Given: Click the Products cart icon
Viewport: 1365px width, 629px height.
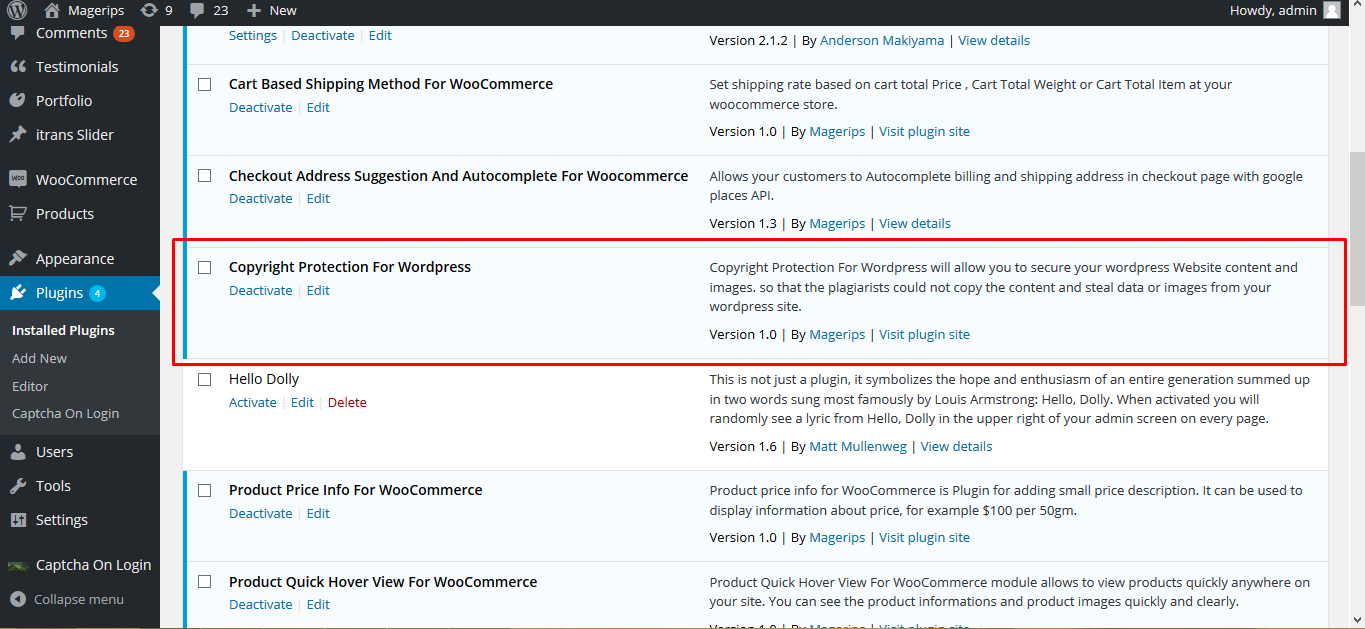Looking at the screenshot, I should pos(18,214).
